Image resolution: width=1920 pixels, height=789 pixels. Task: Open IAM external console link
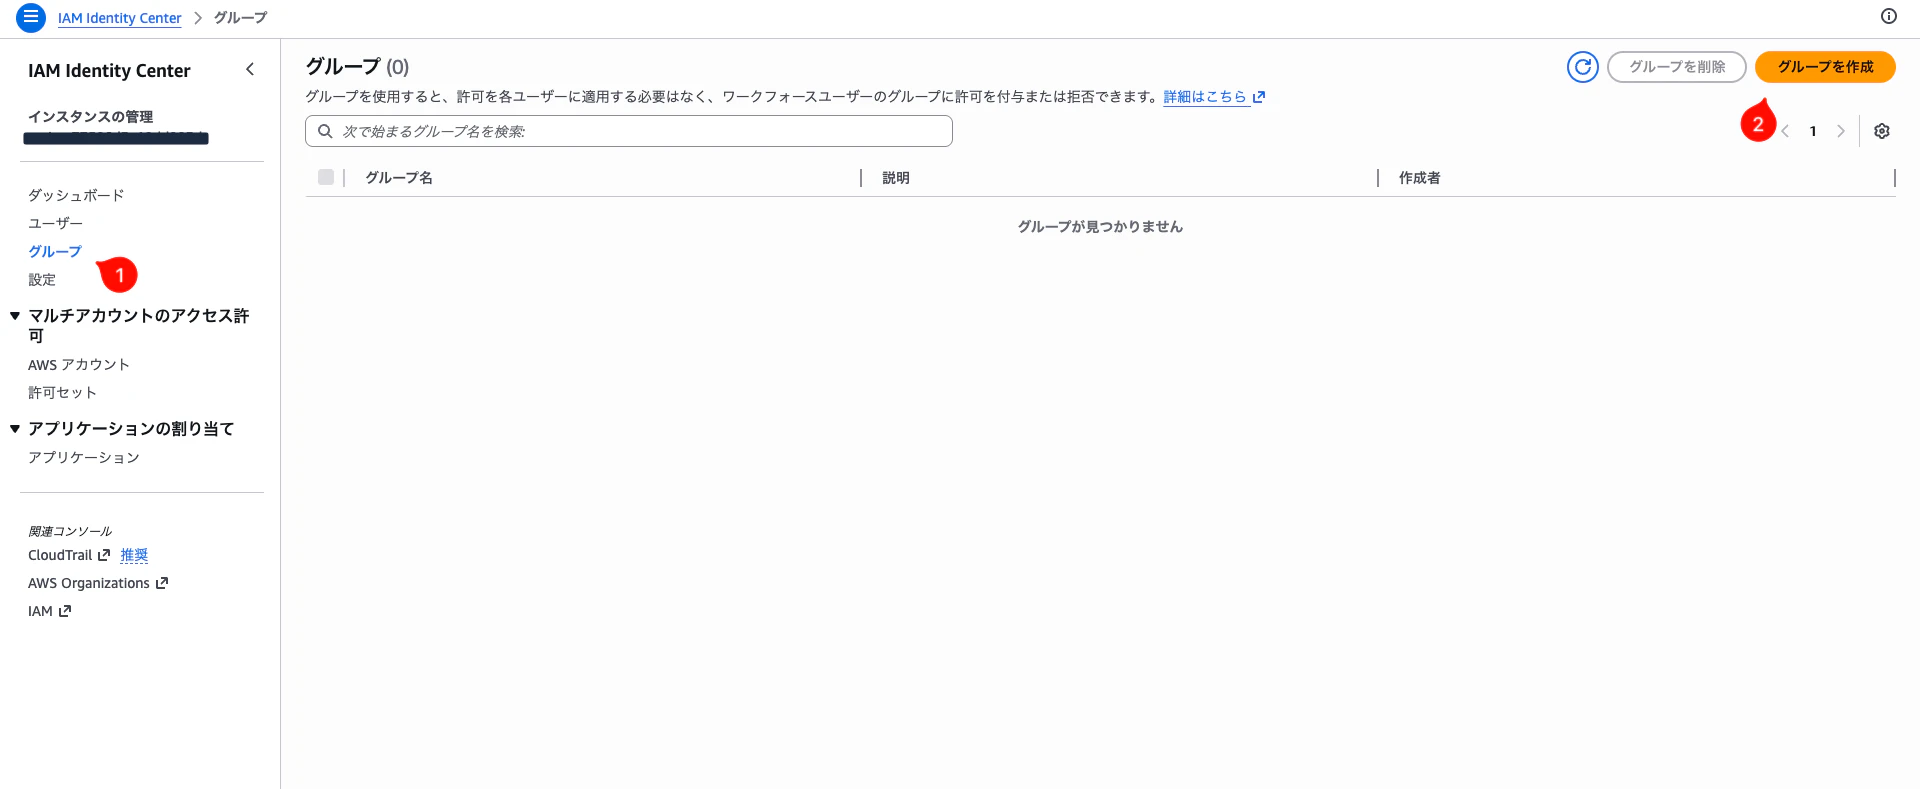[49, 611]
